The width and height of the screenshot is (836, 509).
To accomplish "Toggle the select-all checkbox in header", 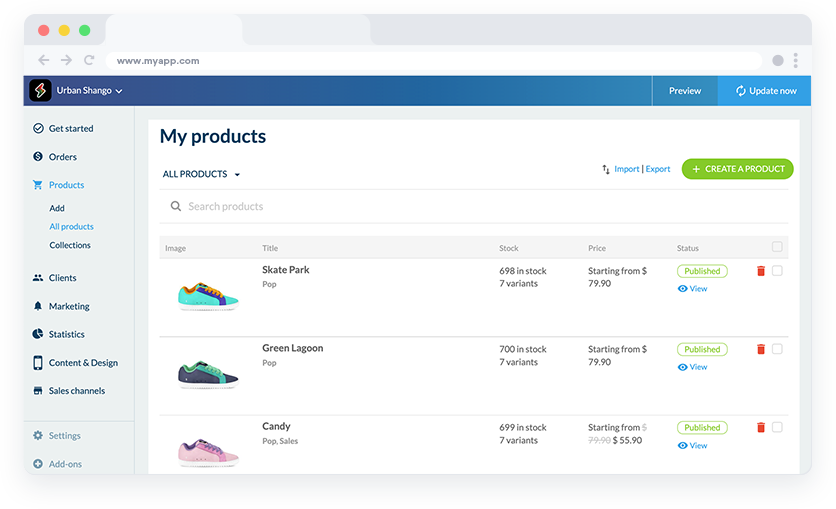I will [x=777, y=247].
